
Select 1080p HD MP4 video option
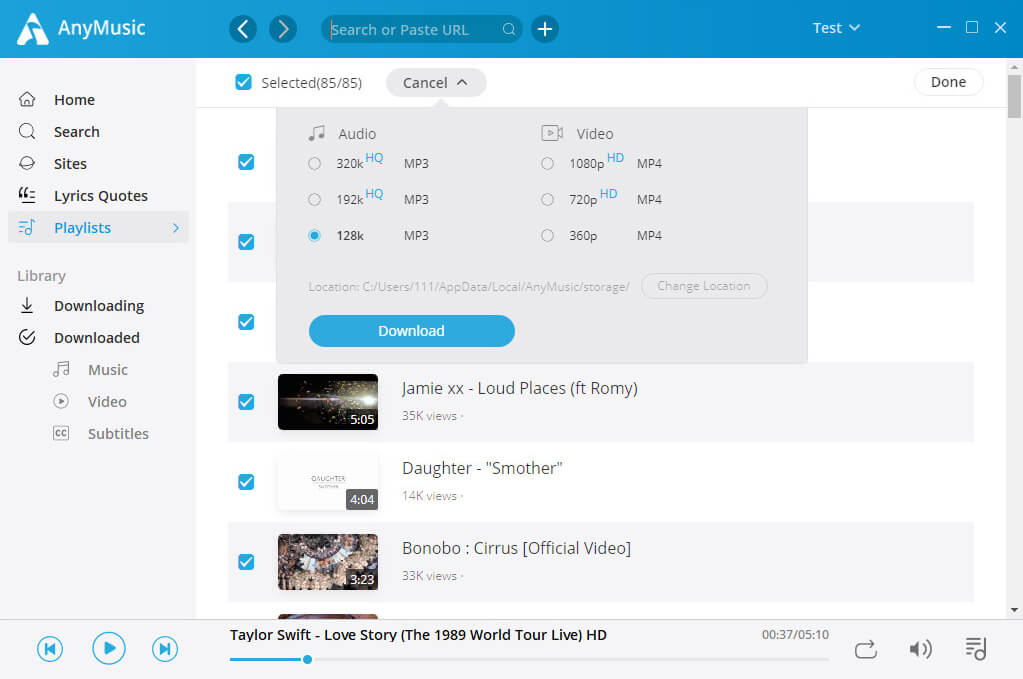(547, 164)
